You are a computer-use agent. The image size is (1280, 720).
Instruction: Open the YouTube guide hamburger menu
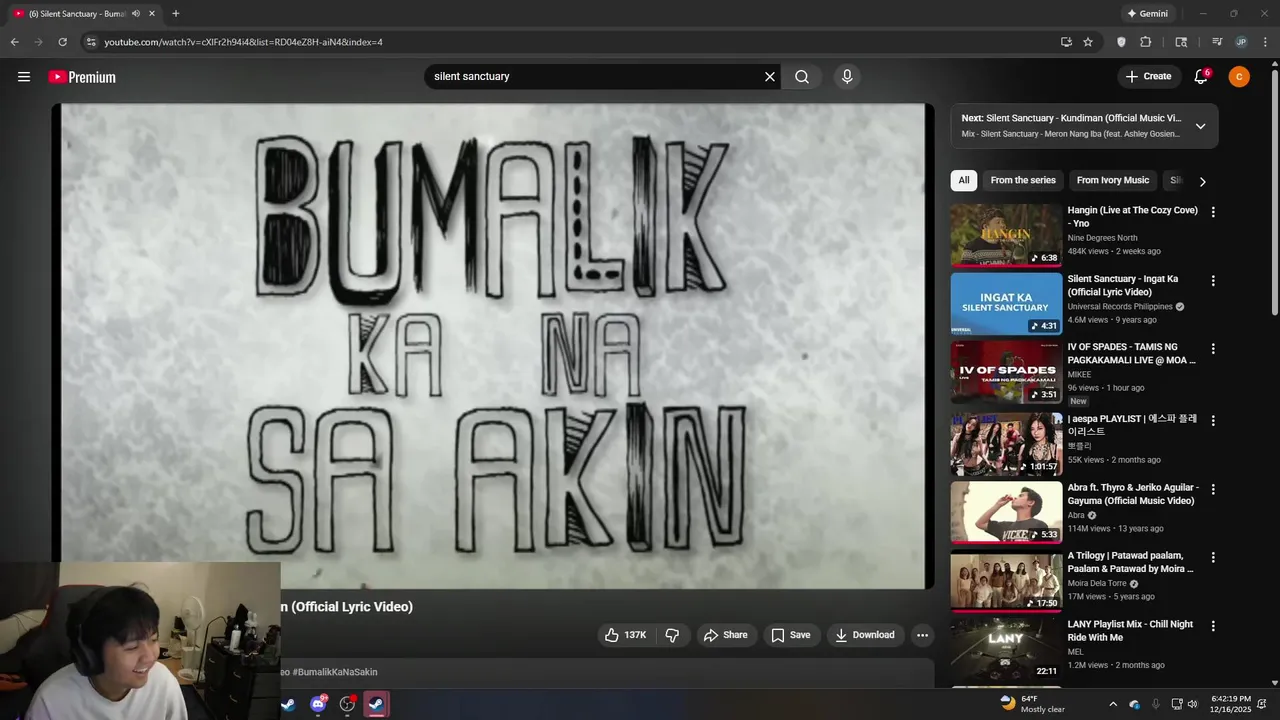(x=24, y=77)
